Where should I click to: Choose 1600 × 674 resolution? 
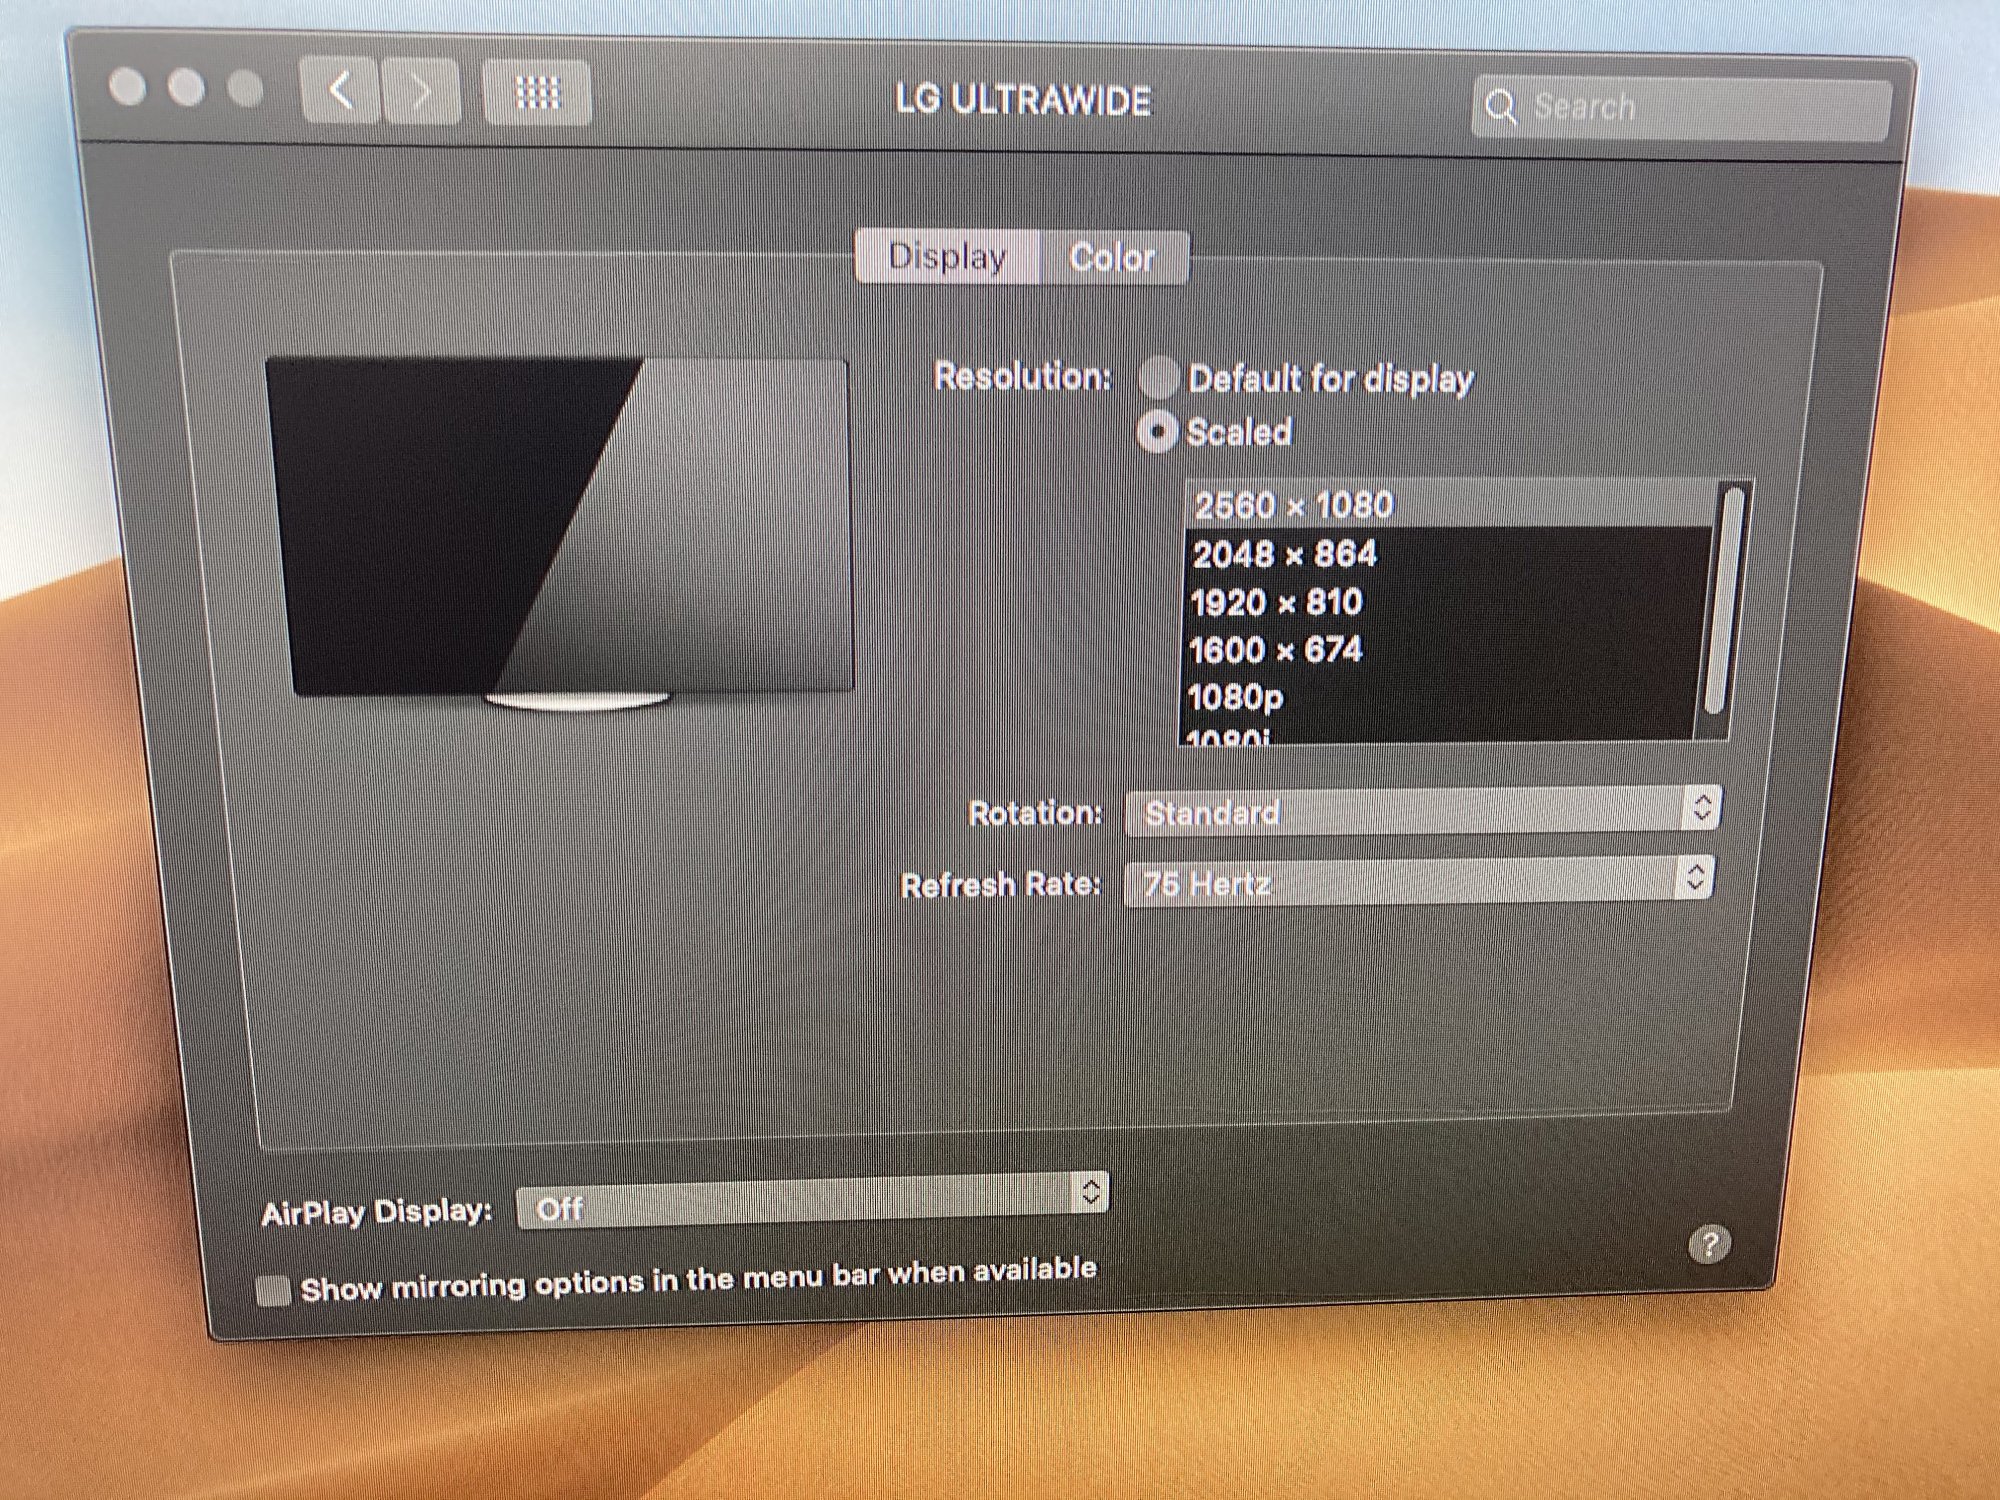point(1443,650)
